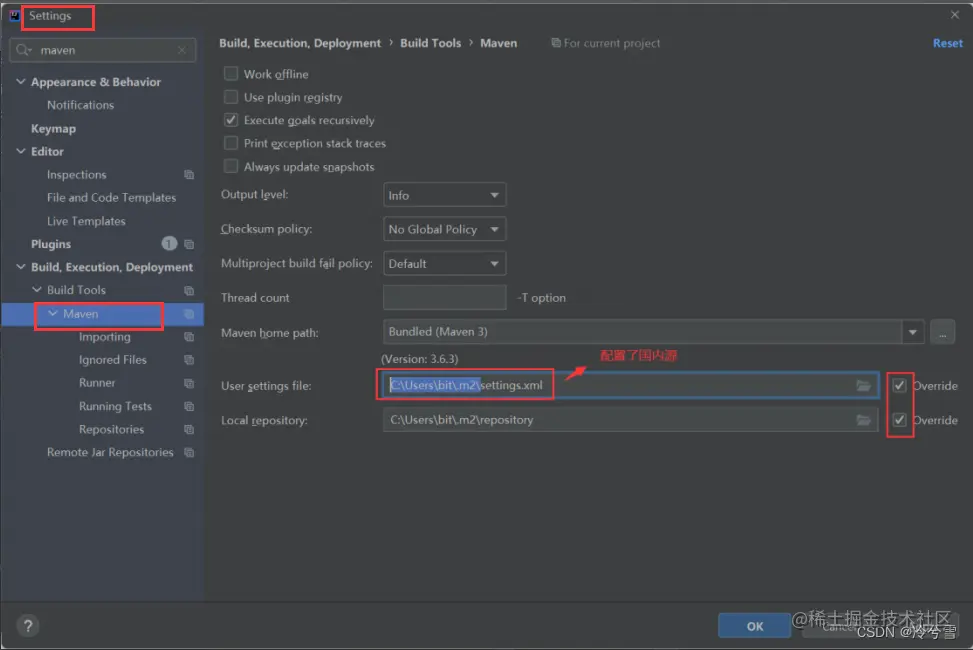Screen dimensions: 973x650
Task: Open Maven home path dropdown arrow
Action: [x=913, y=332]
